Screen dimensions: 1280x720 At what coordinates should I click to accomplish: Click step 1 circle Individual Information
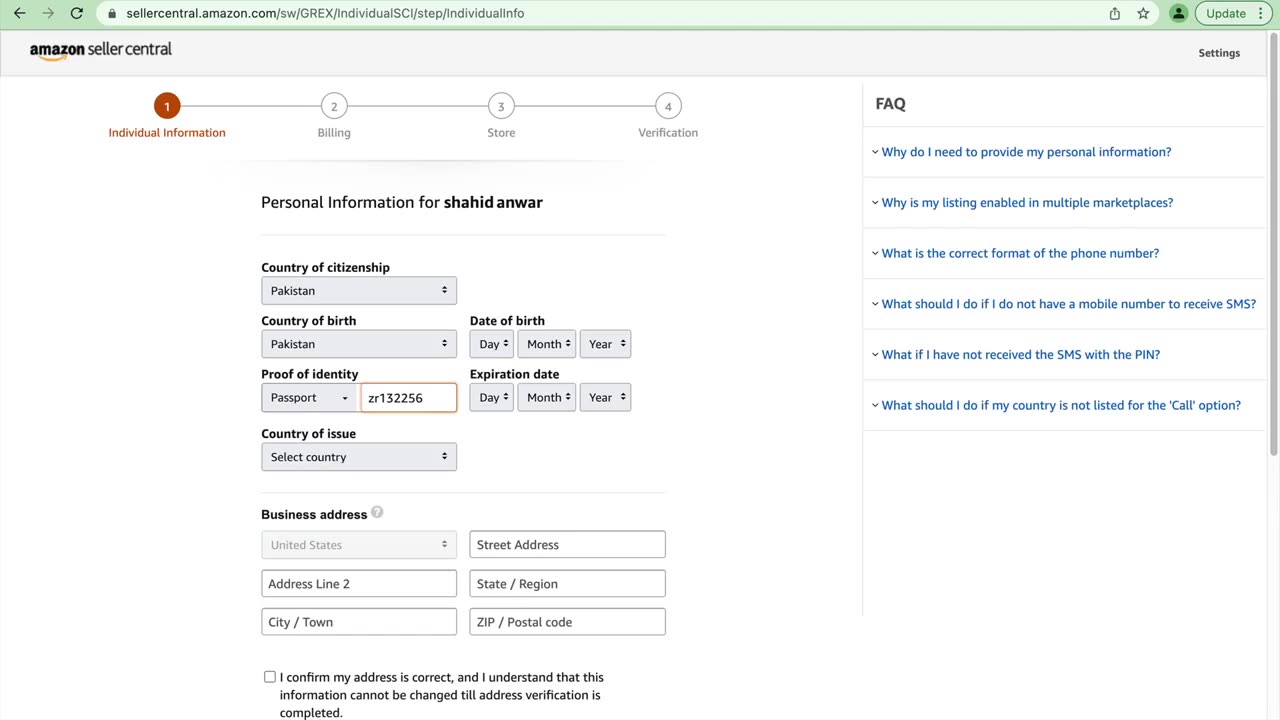167,106
